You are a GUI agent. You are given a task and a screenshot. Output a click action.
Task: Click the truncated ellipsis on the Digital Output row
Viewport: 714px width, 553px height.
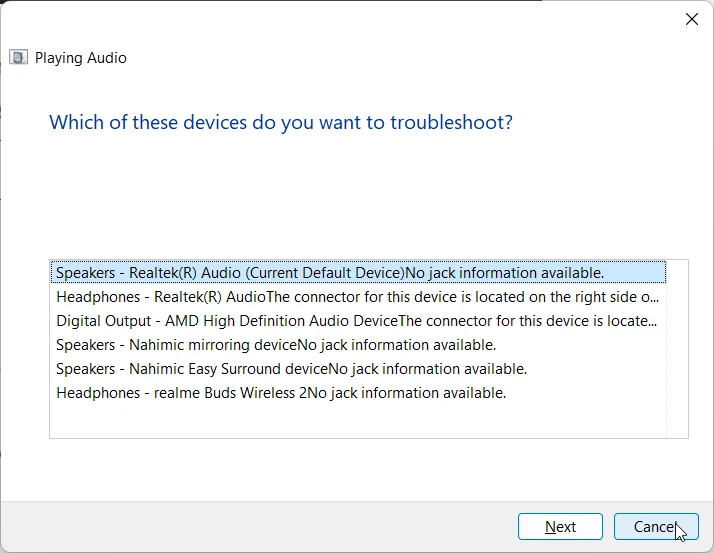click(x=652, y=322)
